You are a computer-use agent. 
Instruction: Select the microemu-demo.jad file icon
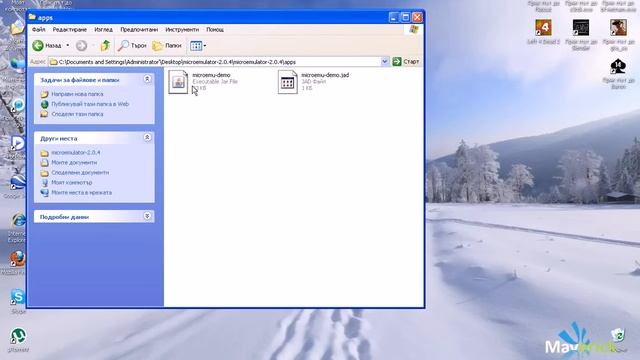tap(287, 82)
